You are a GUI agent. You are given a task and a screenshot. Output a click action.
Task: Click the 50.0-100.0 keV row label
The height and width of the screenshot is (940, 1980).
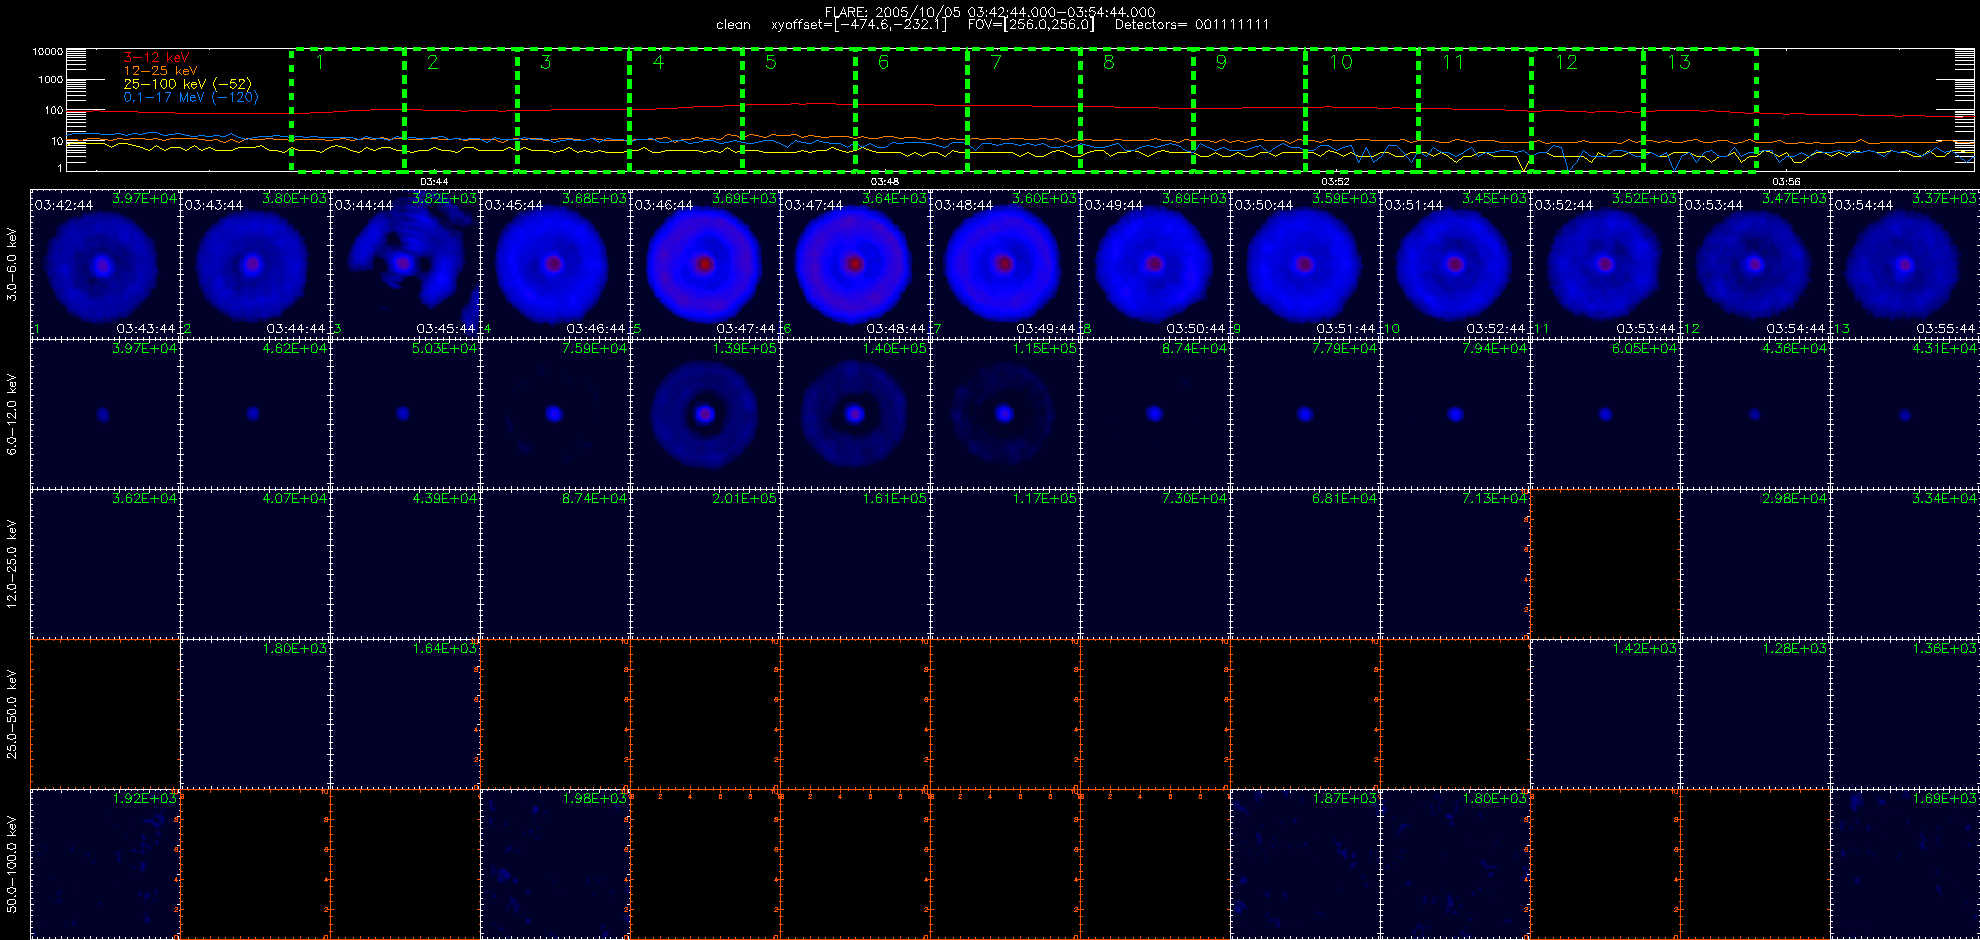click(12, 864)
